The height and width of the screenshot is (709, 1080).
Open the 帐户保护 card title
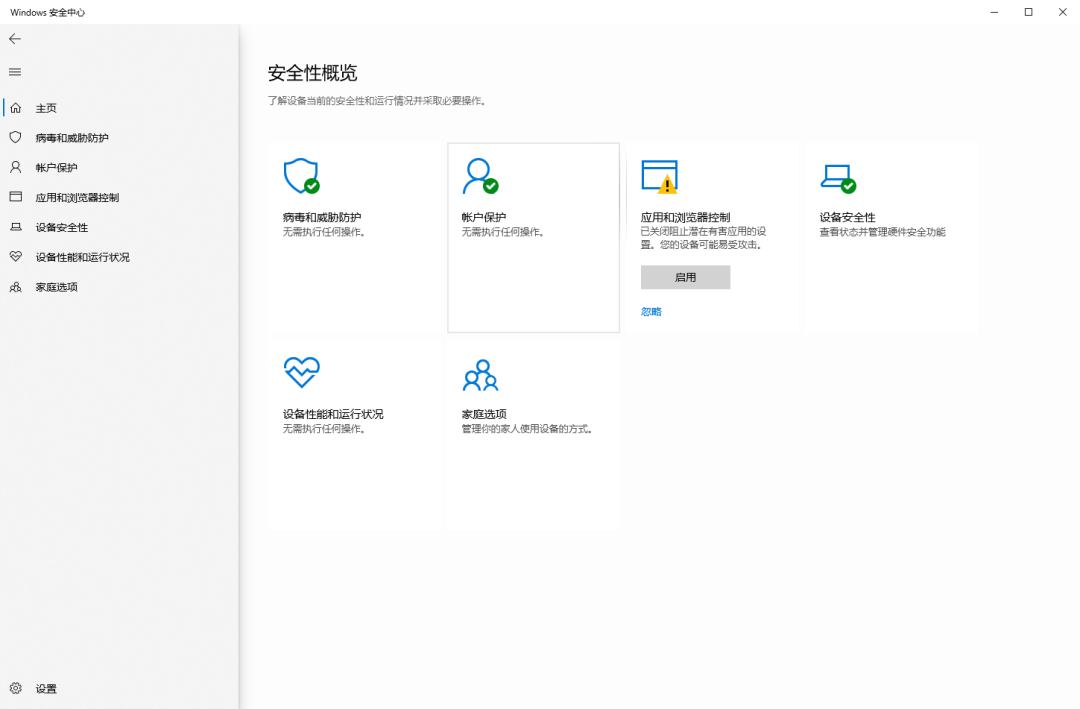484,217
